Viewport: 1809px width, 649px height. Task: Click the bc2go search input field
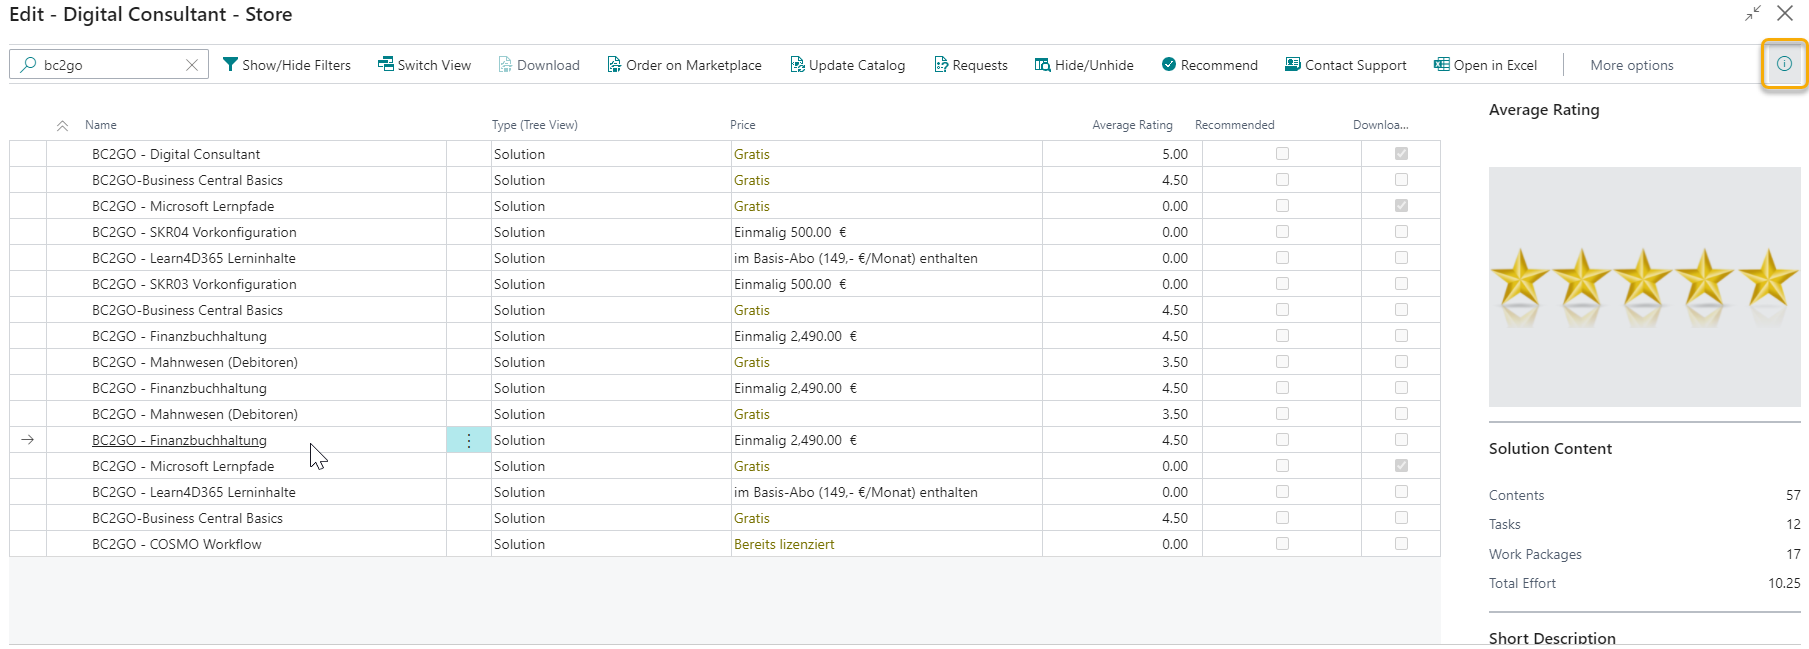110,65
